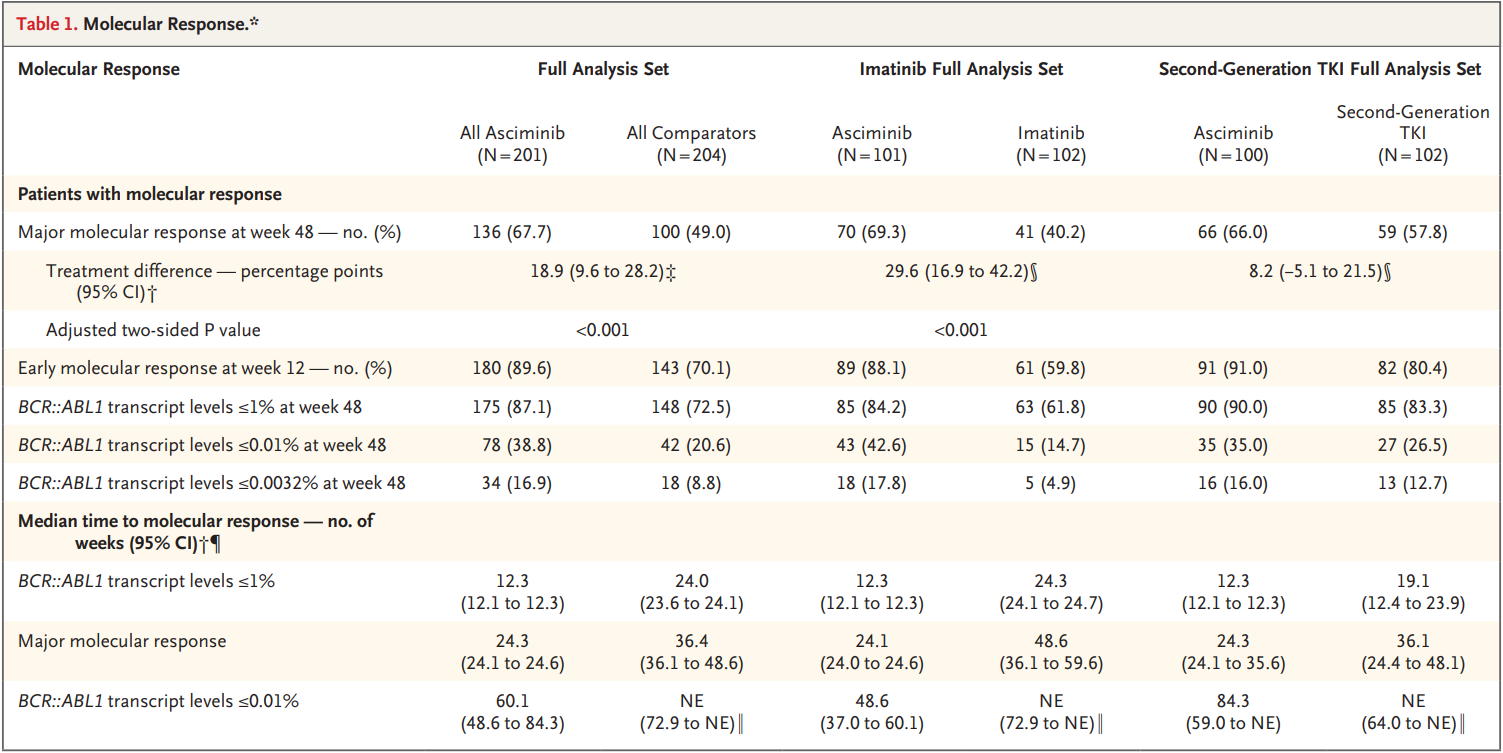Click the value '89 (88.1)'
1503x753 pixels.
point(872,368)
